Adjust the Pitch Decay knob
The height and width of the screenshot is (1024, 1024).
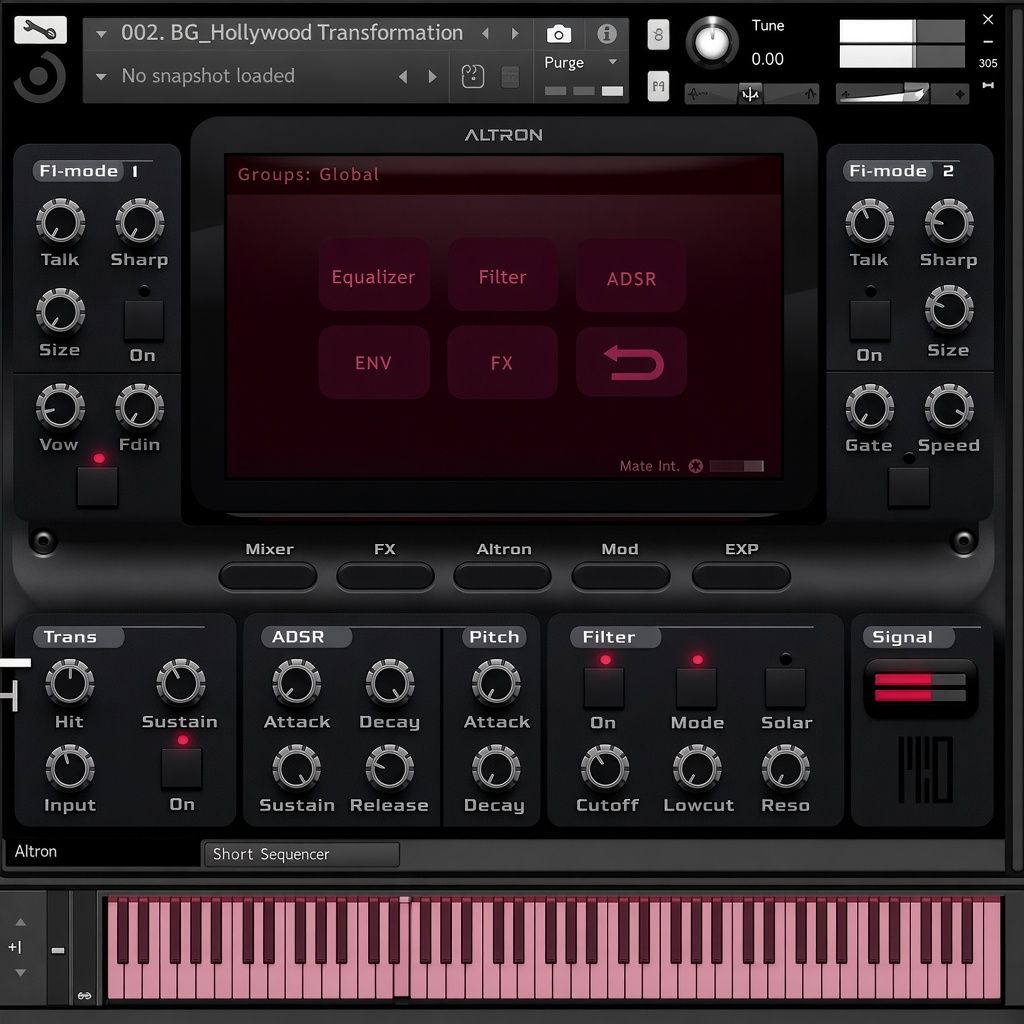[496, 769]
